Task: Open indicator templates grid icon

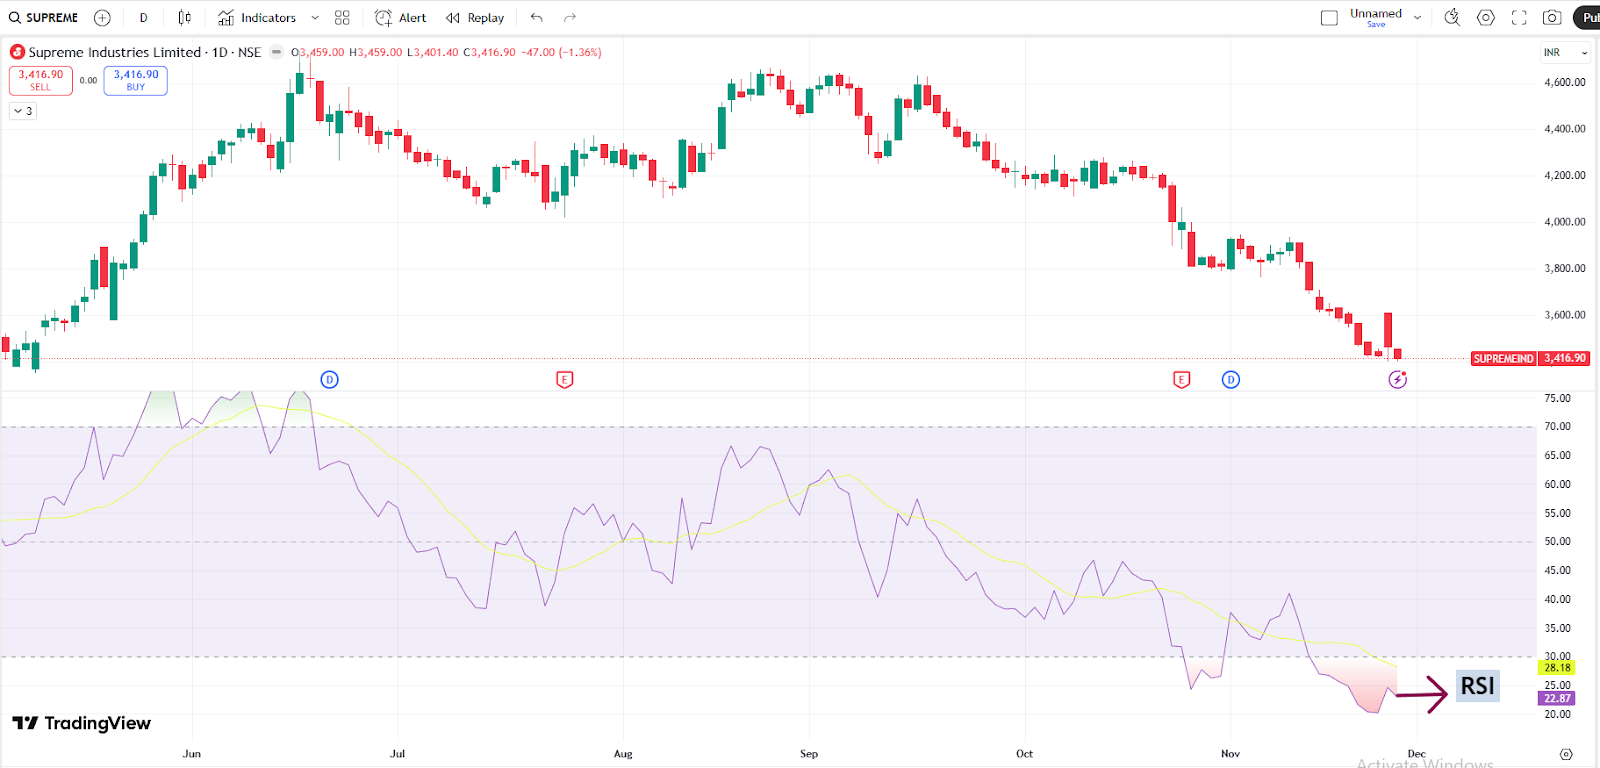Action: pos(342,18)
